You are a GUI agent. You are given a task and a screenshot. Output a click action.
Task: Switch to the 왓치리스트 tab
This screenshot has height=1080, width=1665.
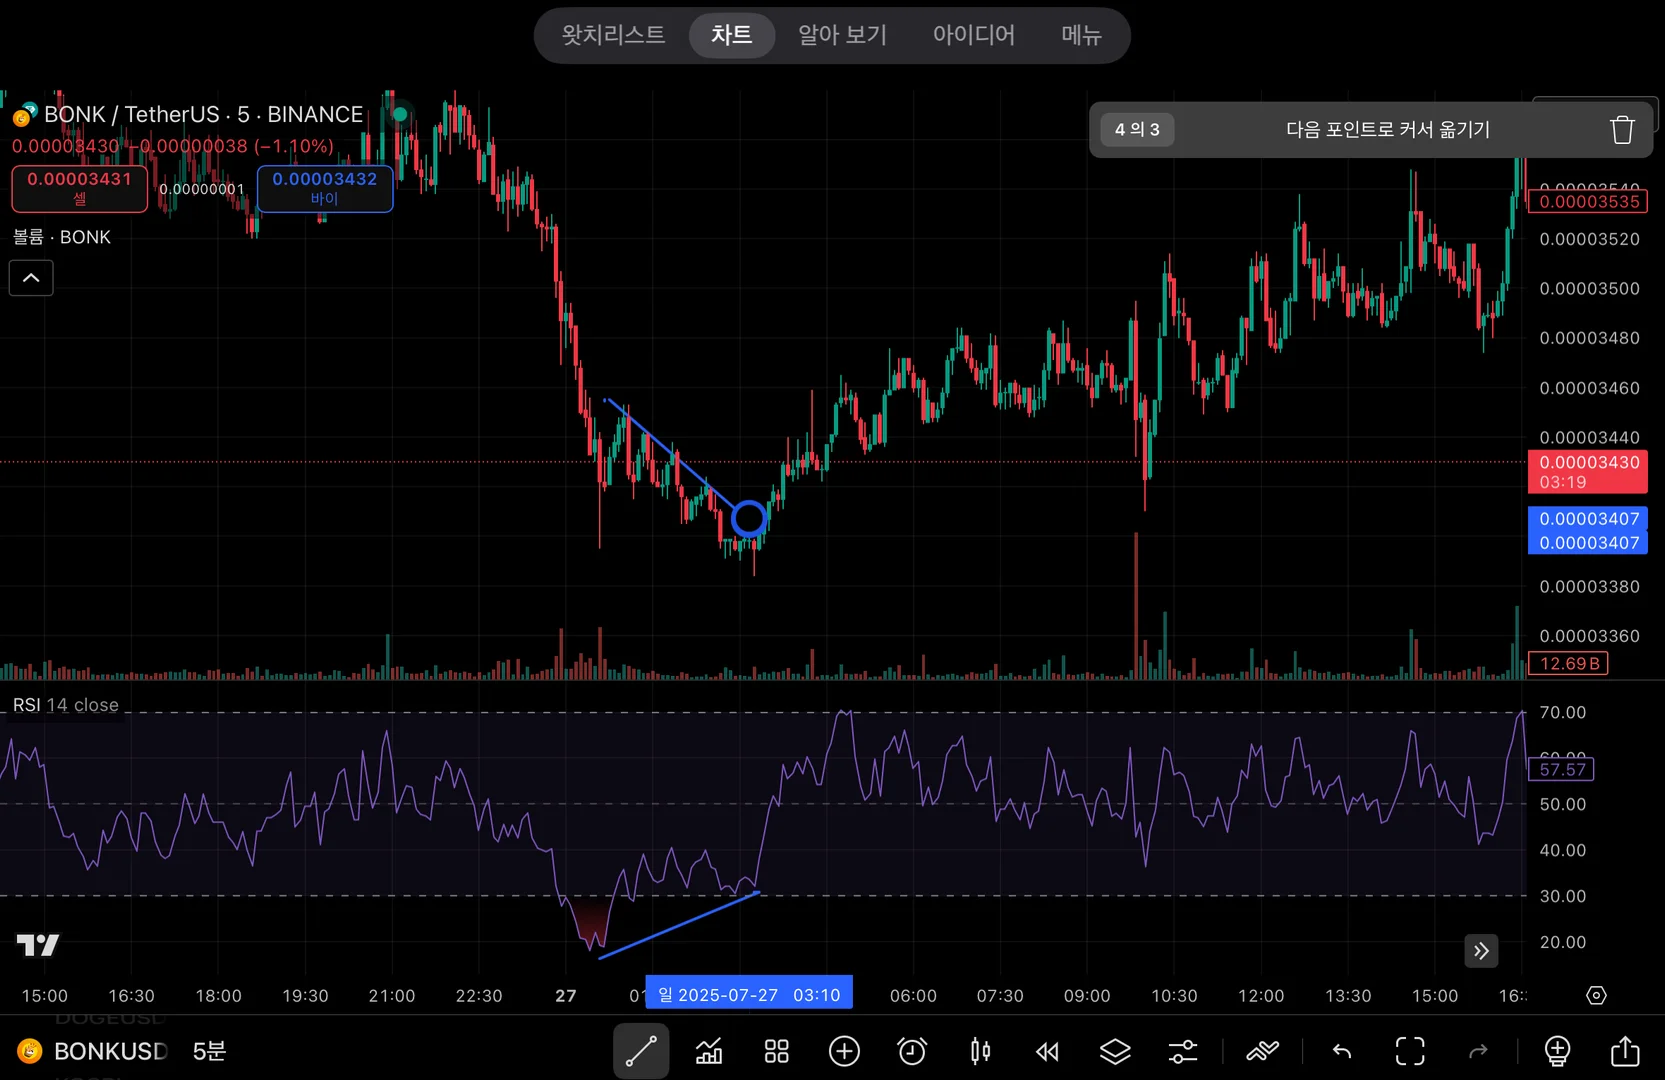(x=613, y=35)
